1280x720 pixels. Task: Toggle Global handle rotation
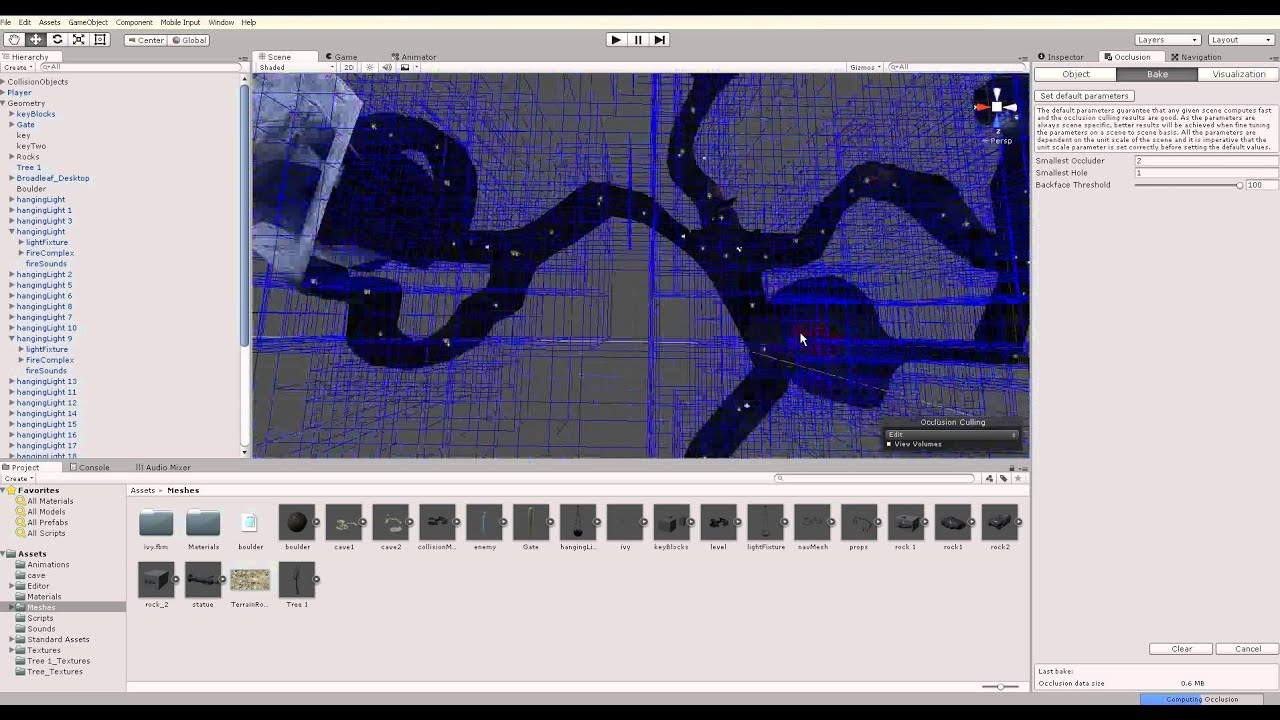[x=189, y=40]
